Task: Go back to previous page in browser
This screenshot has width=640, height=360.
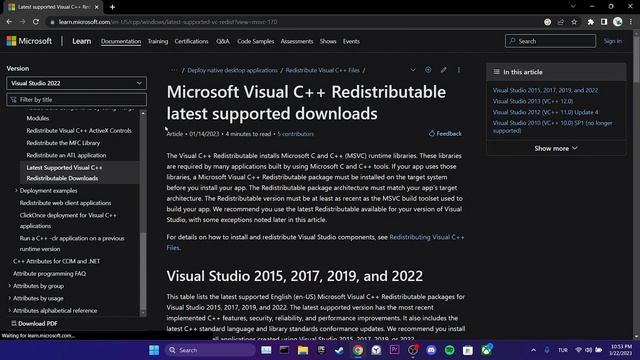Action: pyautogui.click(x=9, y=22)
